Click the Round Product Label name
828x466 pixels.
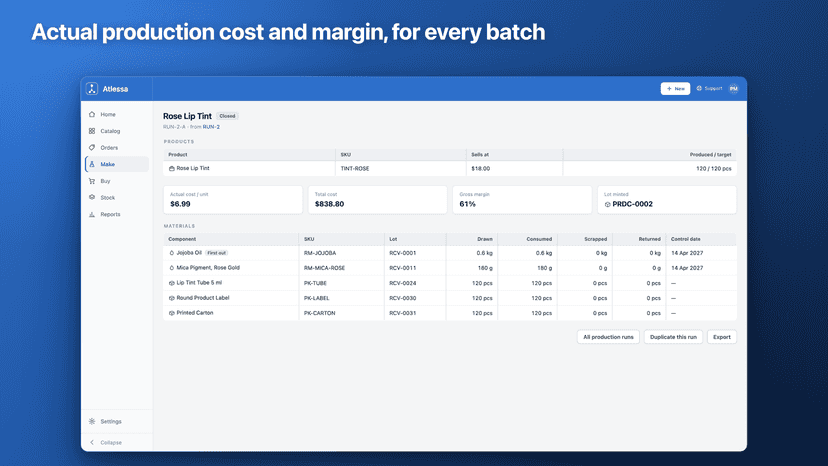point(203,298)
